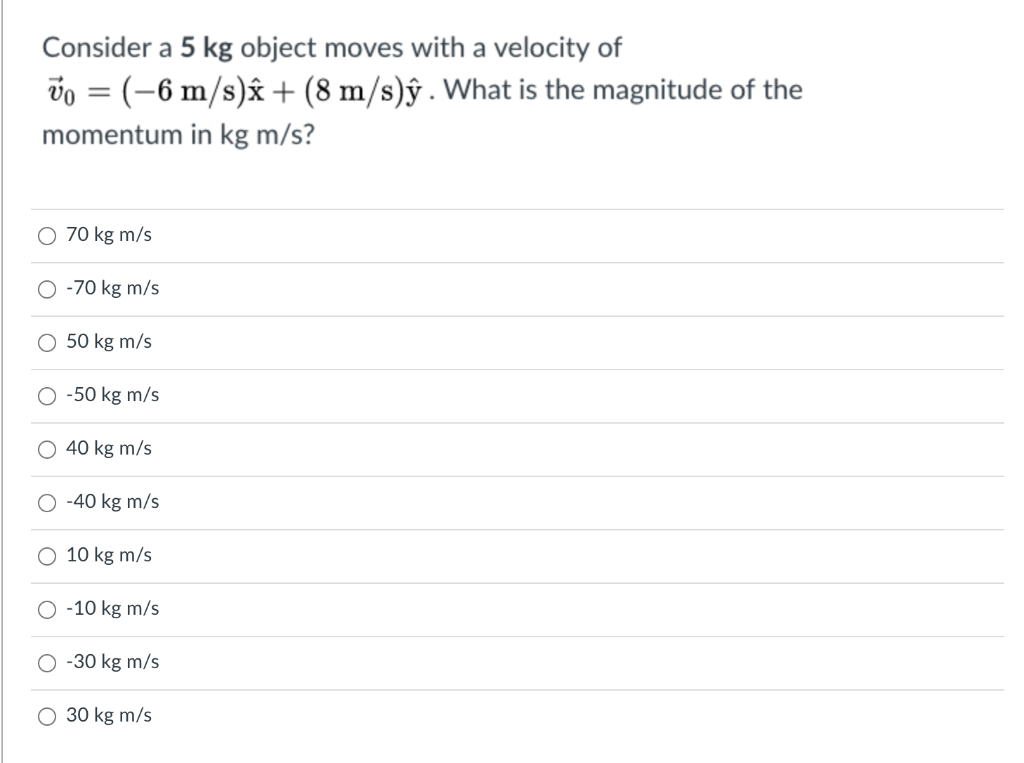
Task: Mark the -10 kg m/s radio button
Action: tap(47, 609)
